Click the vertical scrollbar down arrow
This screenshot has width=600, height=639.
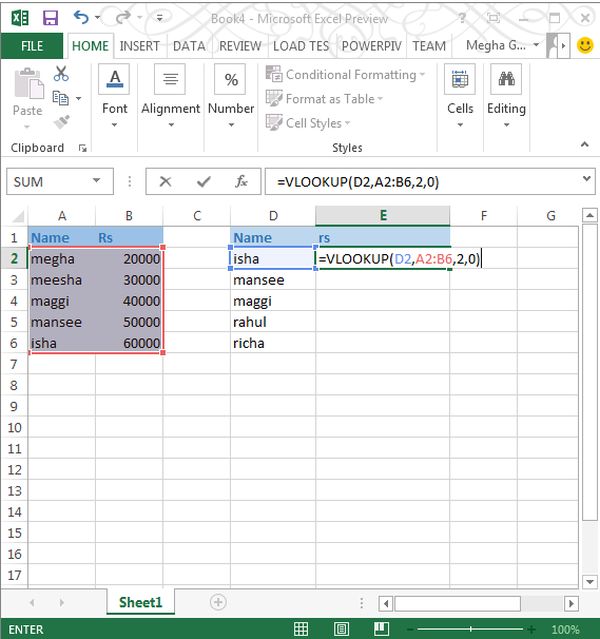pos(589,582)
